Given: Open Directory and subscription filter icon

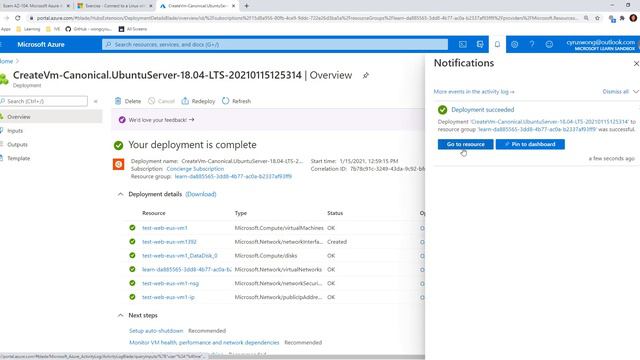Looking at the screenshot, I should pos(480,44).
